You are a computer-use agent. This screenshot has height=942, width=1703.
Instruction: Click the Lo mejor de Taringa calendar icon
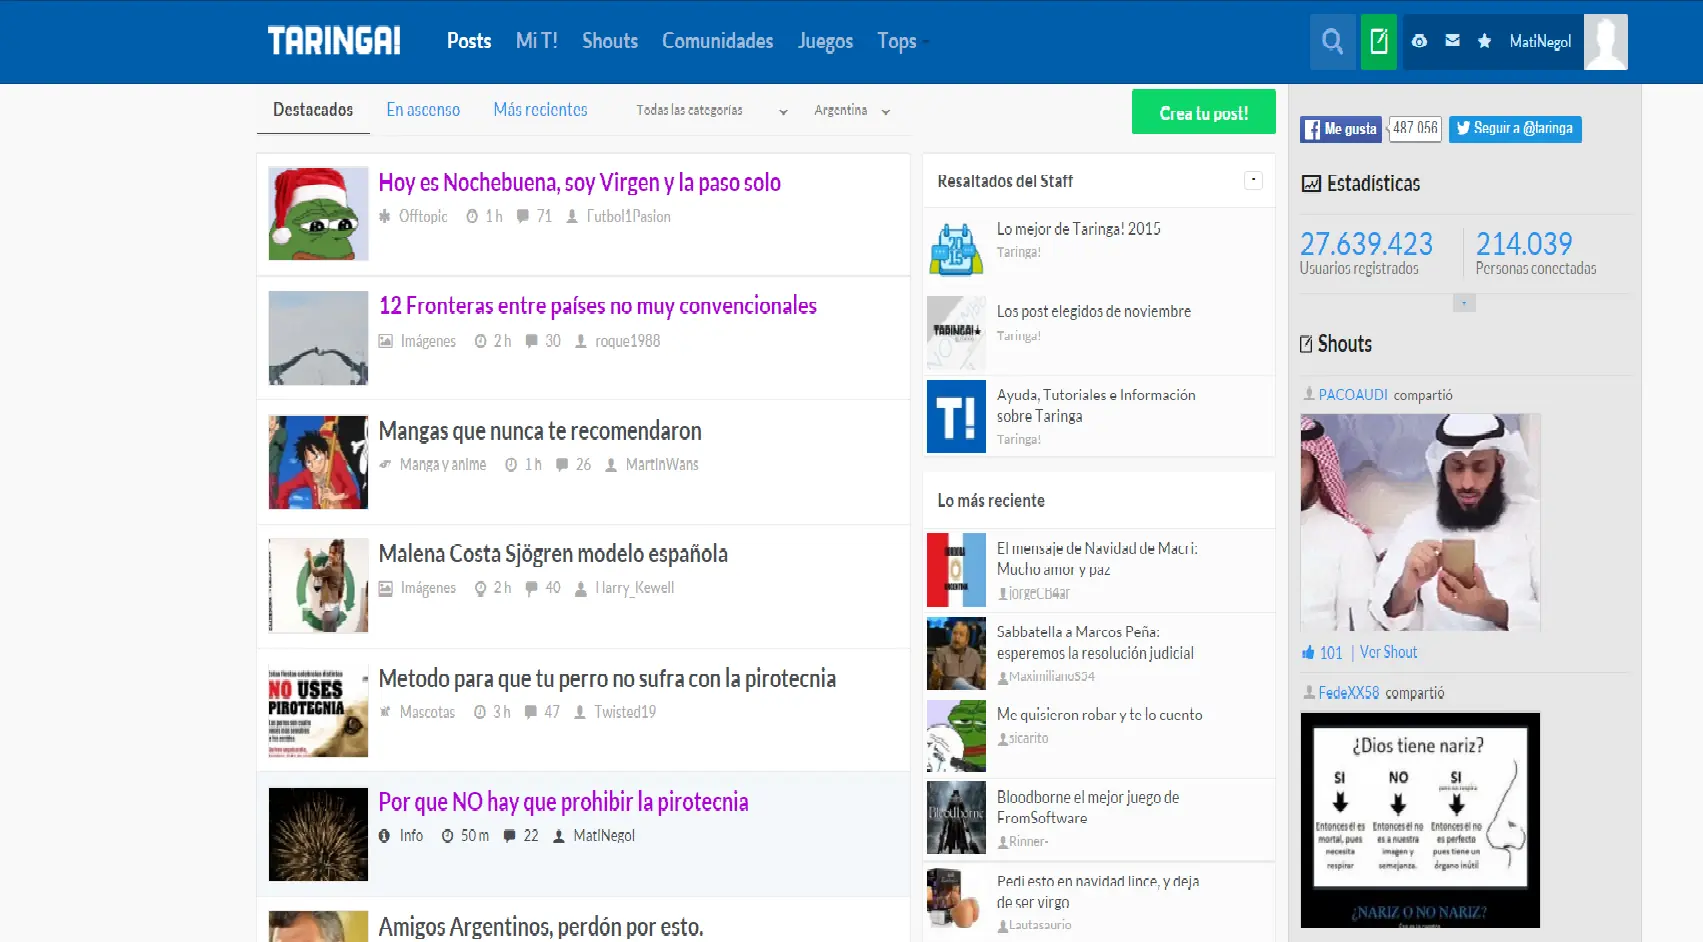(956, 248)
